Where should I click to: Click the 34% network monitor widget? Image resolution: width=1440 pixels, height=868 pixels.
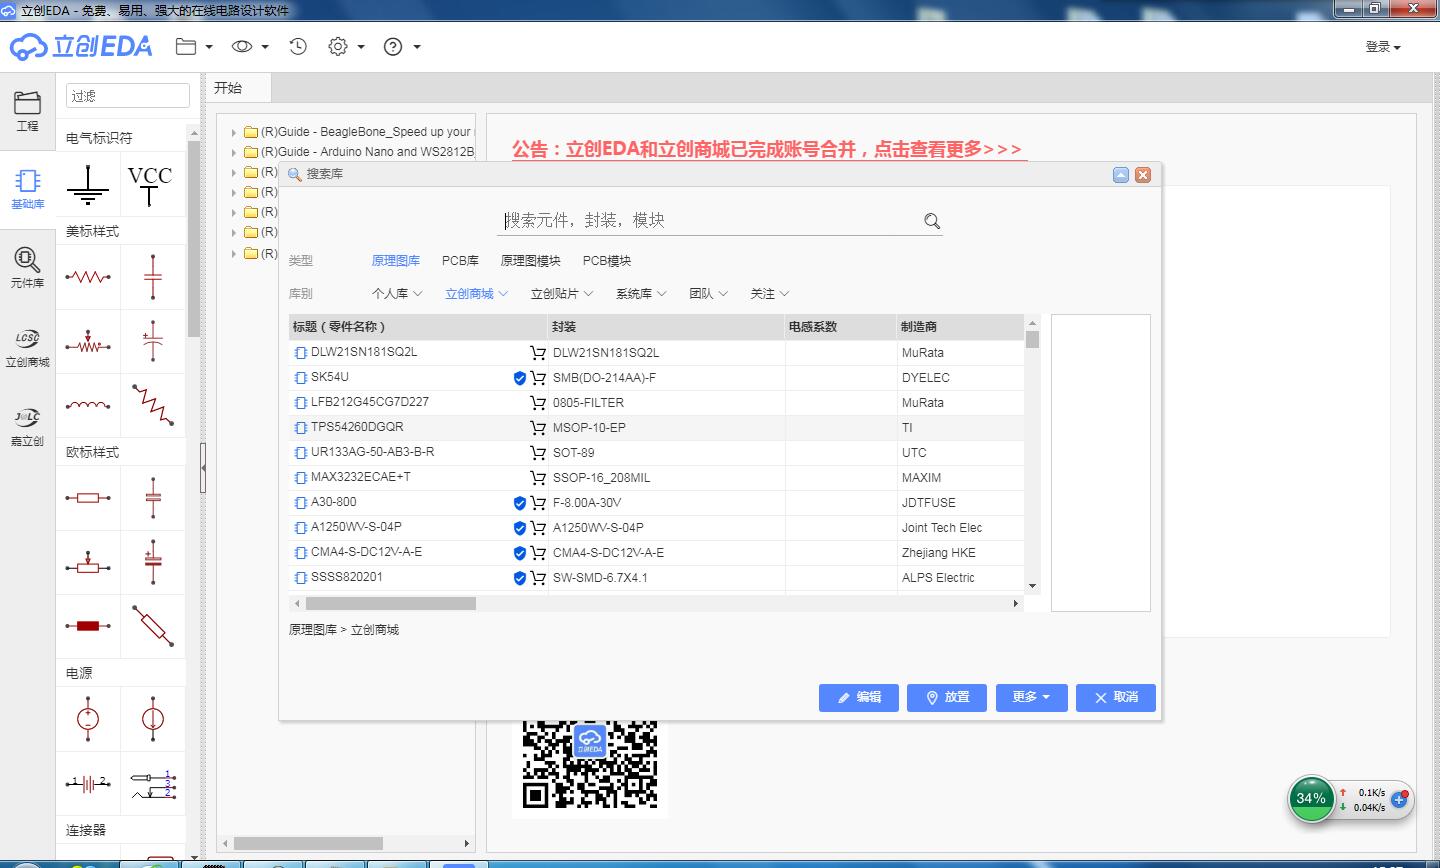(1311, 799)
